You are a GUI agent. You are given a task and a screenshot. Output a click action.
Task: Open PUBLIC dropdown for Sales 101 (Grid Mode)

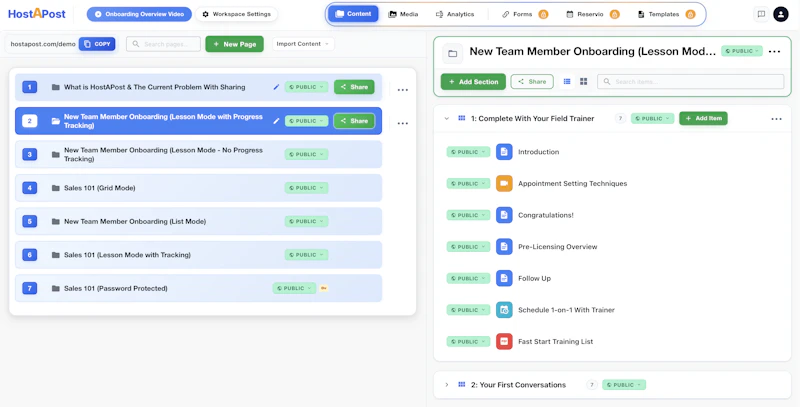pyautogui.click(x=306, y=188)
